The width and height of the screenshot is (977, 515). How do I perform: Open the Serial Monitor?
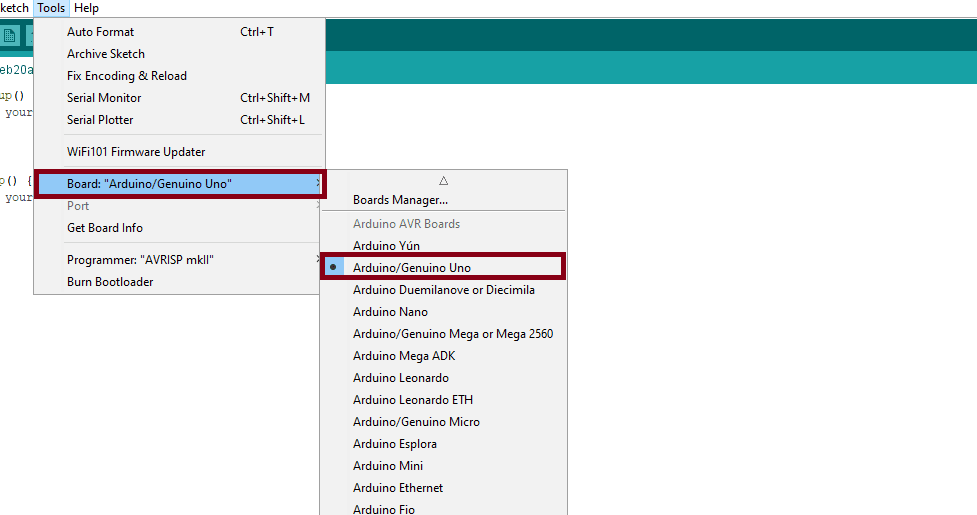[x=179, y=98]
